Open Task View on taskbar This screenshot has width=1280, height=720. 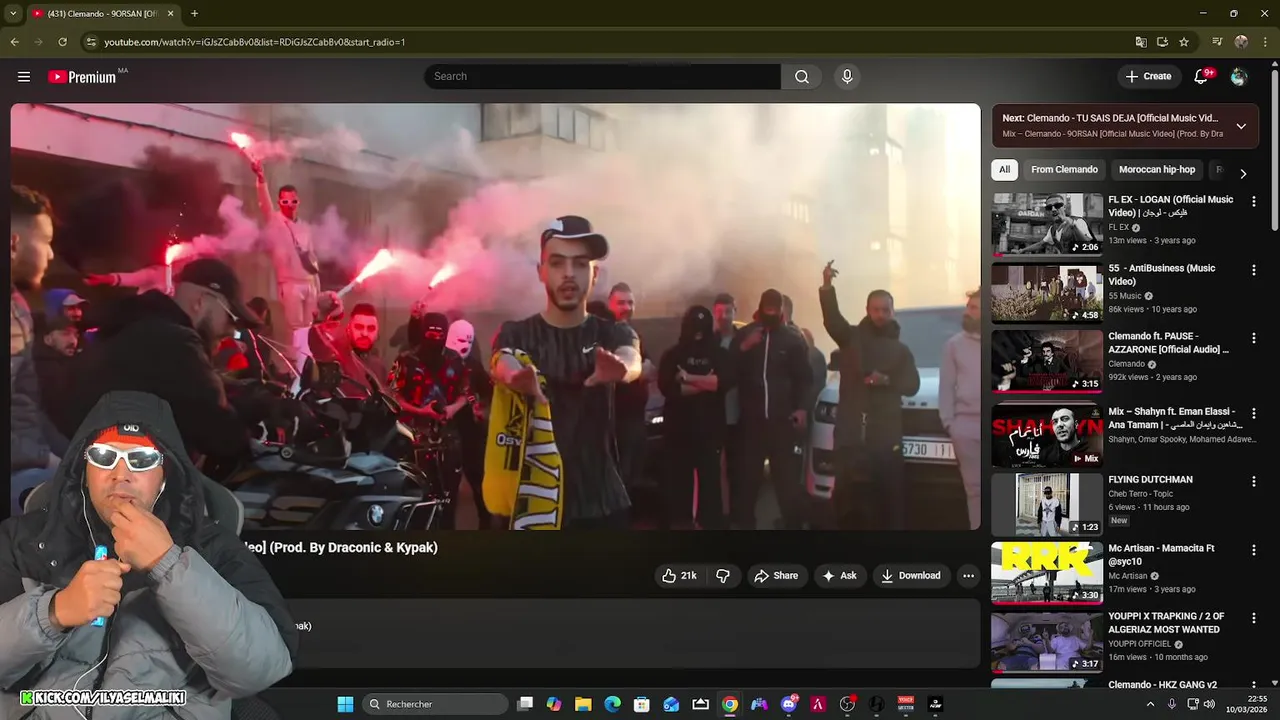pos(525,704)
